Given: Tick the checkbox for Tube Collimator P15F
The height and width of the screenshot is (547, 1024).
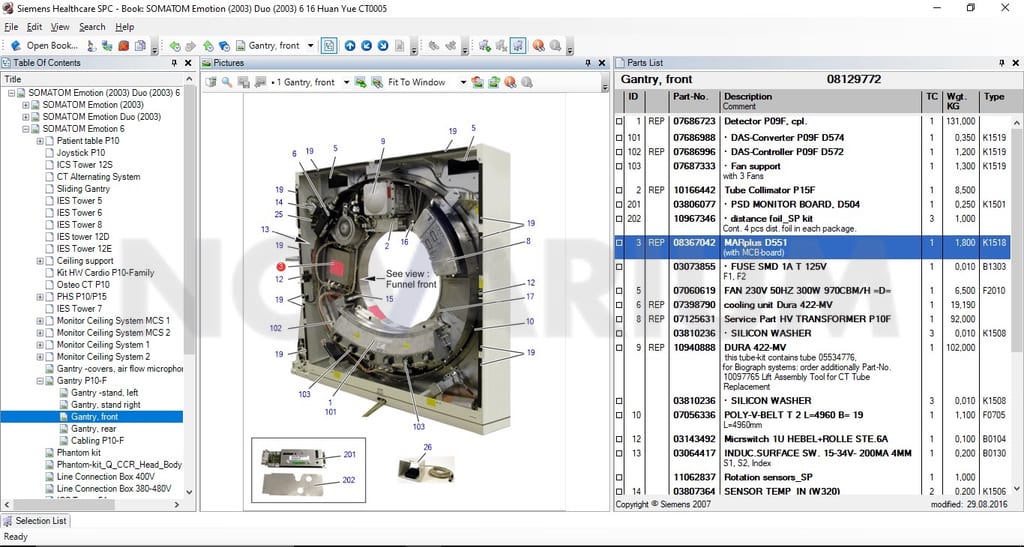Looking at the screenshot, I should [619, 191].
